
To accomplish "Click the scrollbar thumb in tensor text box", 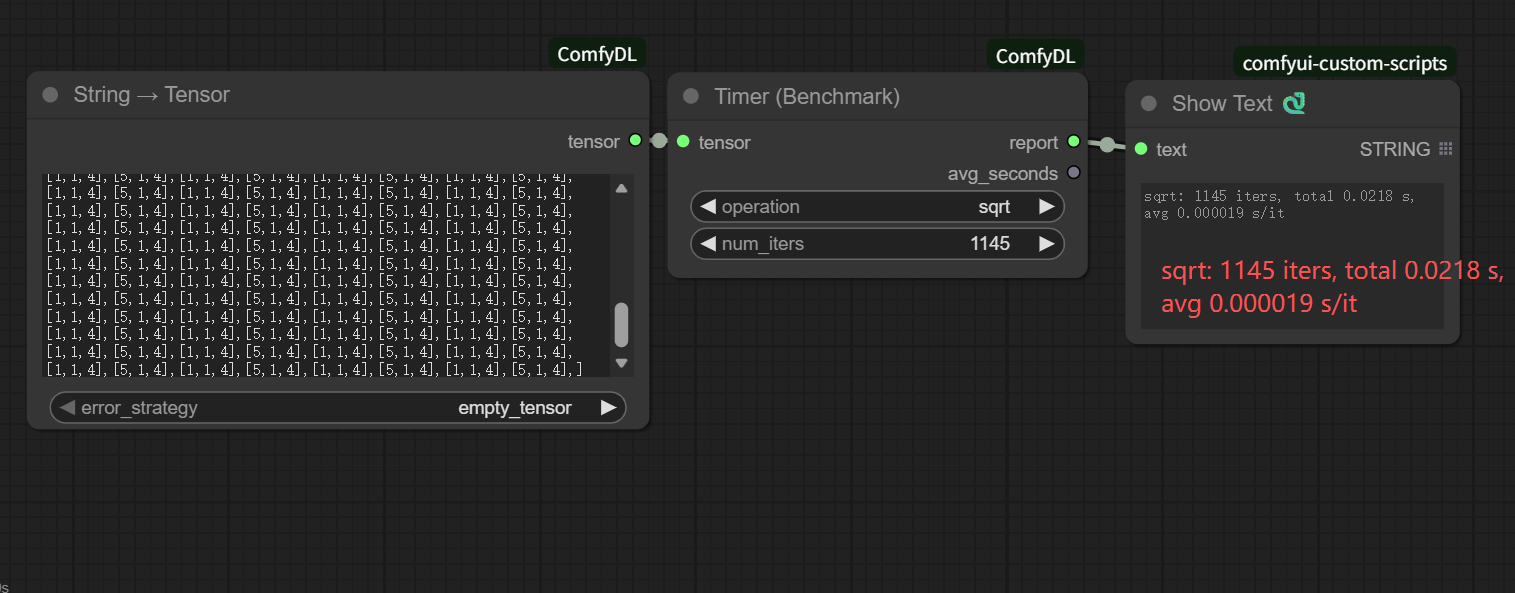I will pyautogui.click(x=621, y=325).
